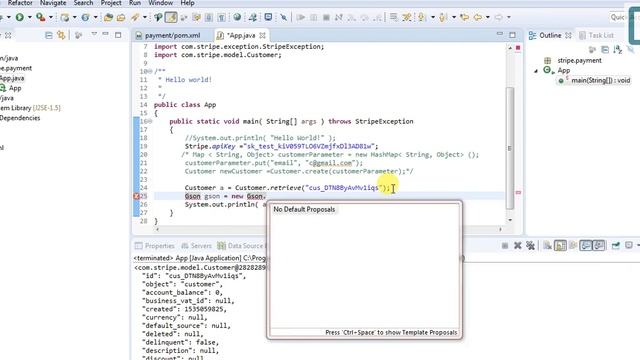Open the Refactor menu
Image resolution: width=640 pixels, height=360 pixels.
point(20,3)
